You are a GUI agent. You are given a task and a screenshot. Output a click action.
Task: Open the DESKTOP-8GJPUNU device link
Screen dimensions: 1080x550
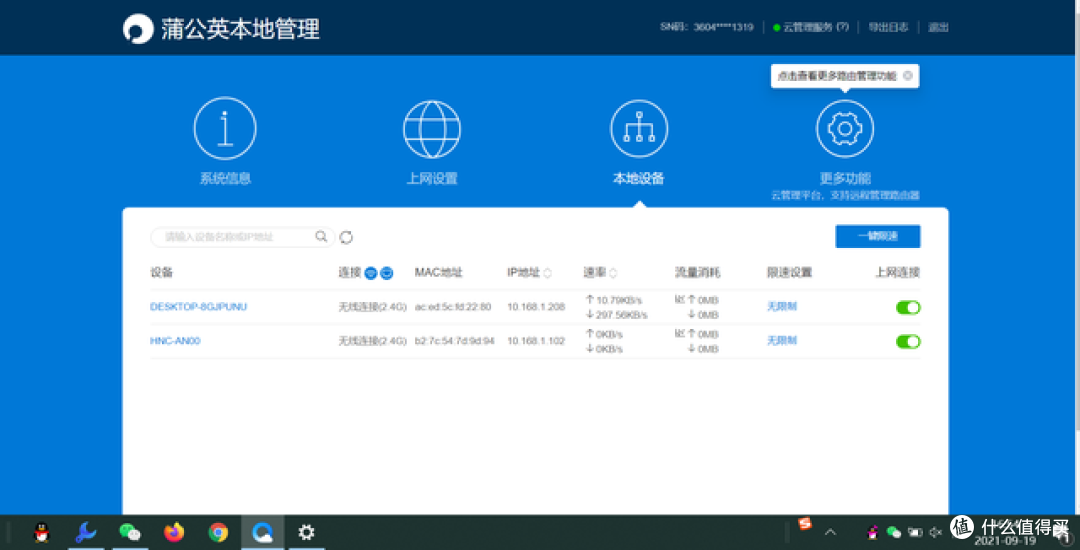pos(198,307)
